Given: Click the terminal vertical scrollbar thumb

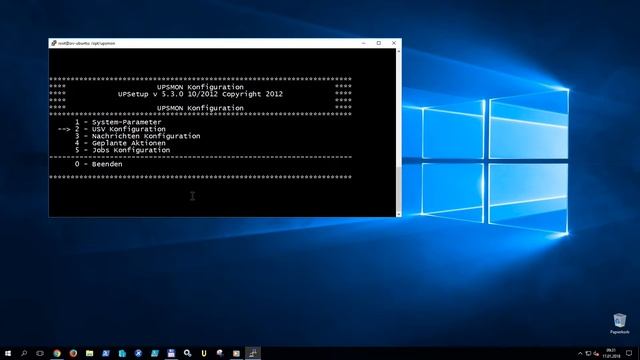Looking at the screenshot, I should 399,189.
